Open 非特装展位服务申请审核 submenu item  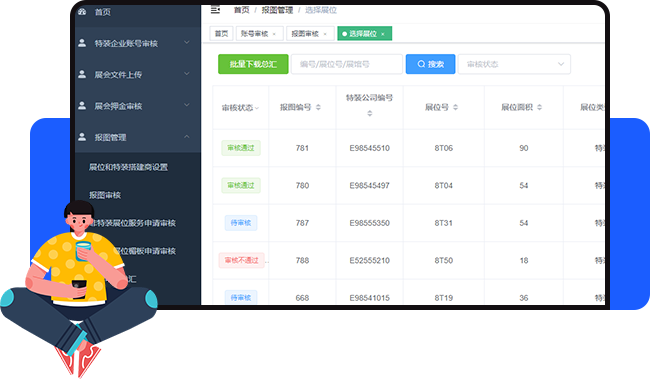[133, 223]
